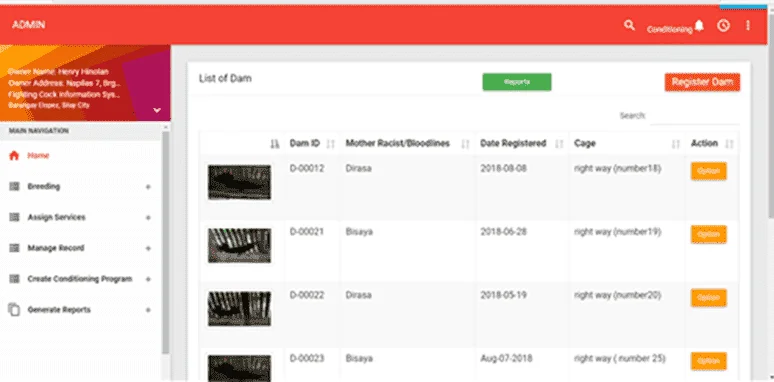Viewport: 774px width, 382px height.
Task: Click the search magnifier icon in header
Action: [629, 25]
